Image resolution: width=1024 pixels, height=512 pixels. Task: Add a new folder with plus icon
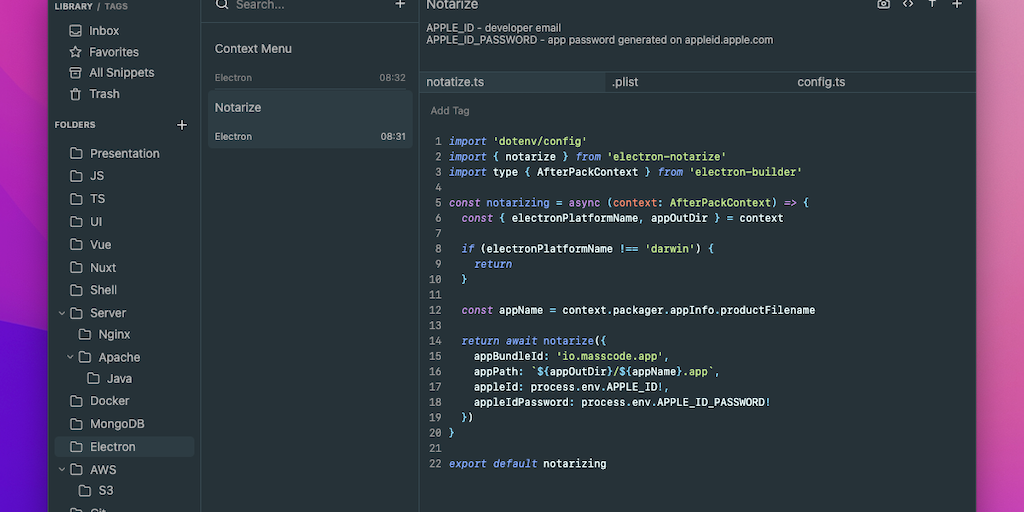point(182,125)
